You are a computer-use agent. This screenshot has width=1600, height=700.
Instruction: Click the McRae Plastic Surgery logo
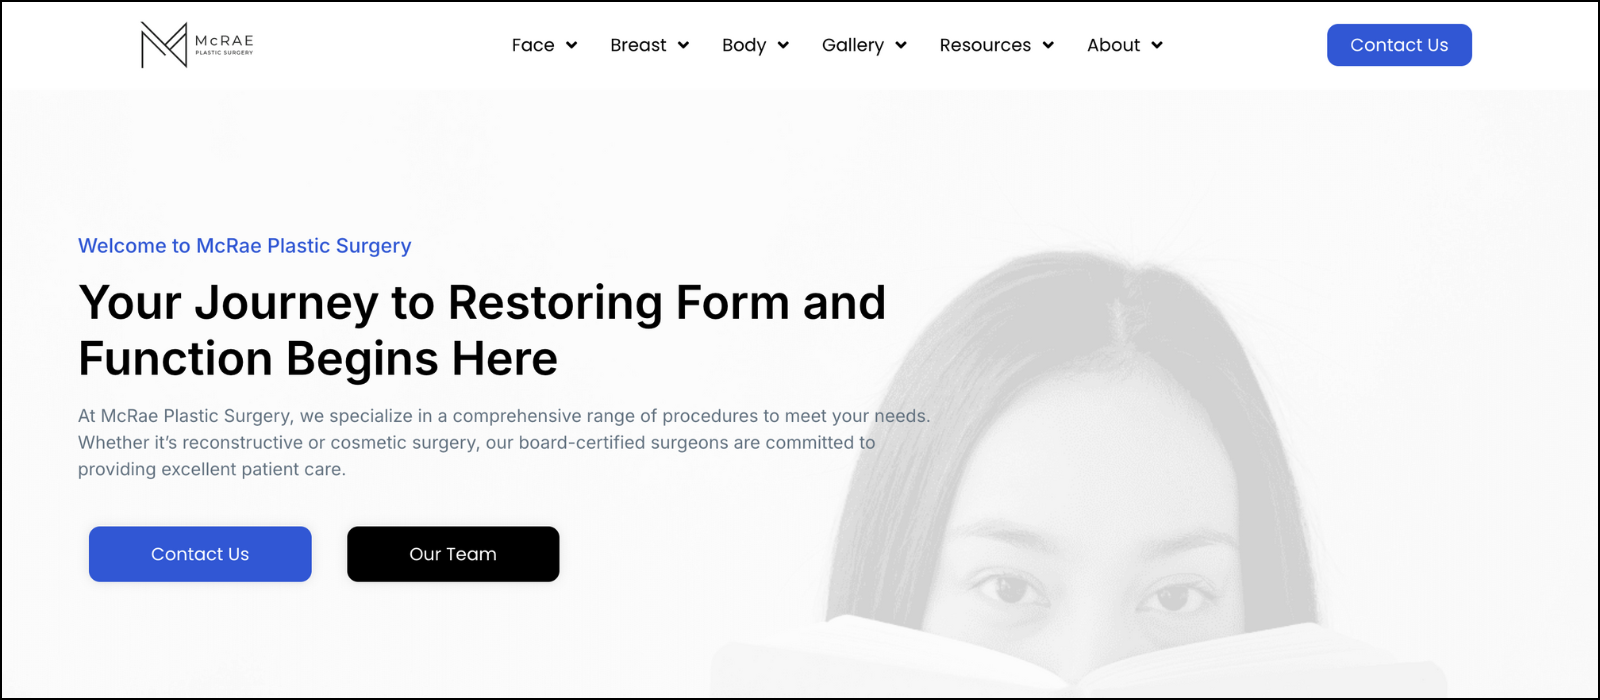click(197, 45)
